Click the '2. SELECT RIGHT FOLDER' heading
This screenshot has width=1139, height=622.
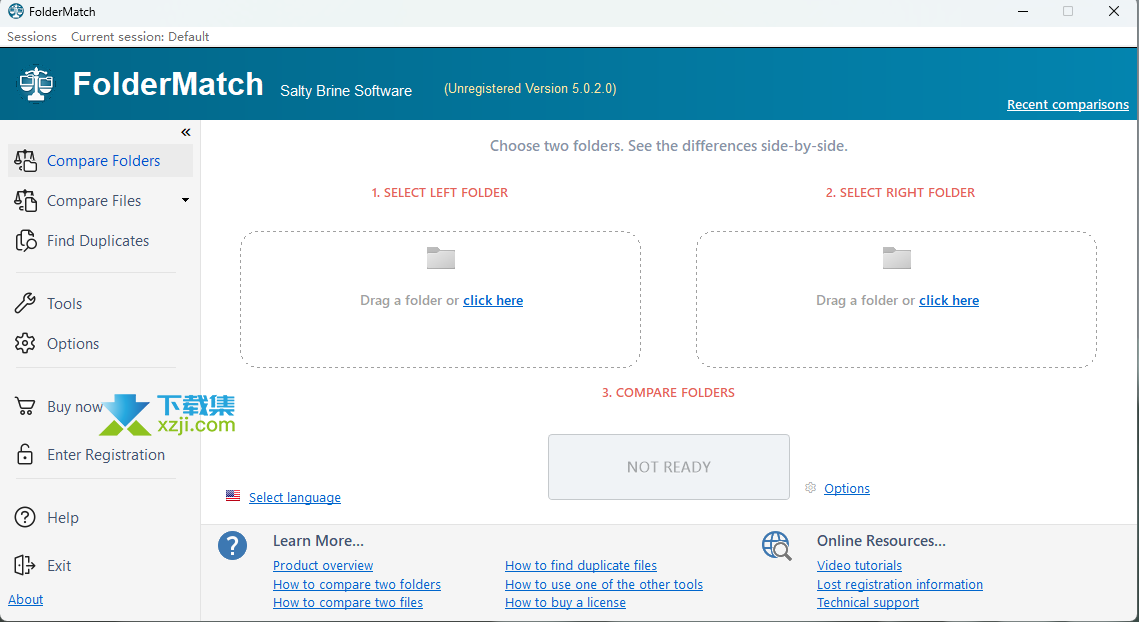tap(900, 193)
